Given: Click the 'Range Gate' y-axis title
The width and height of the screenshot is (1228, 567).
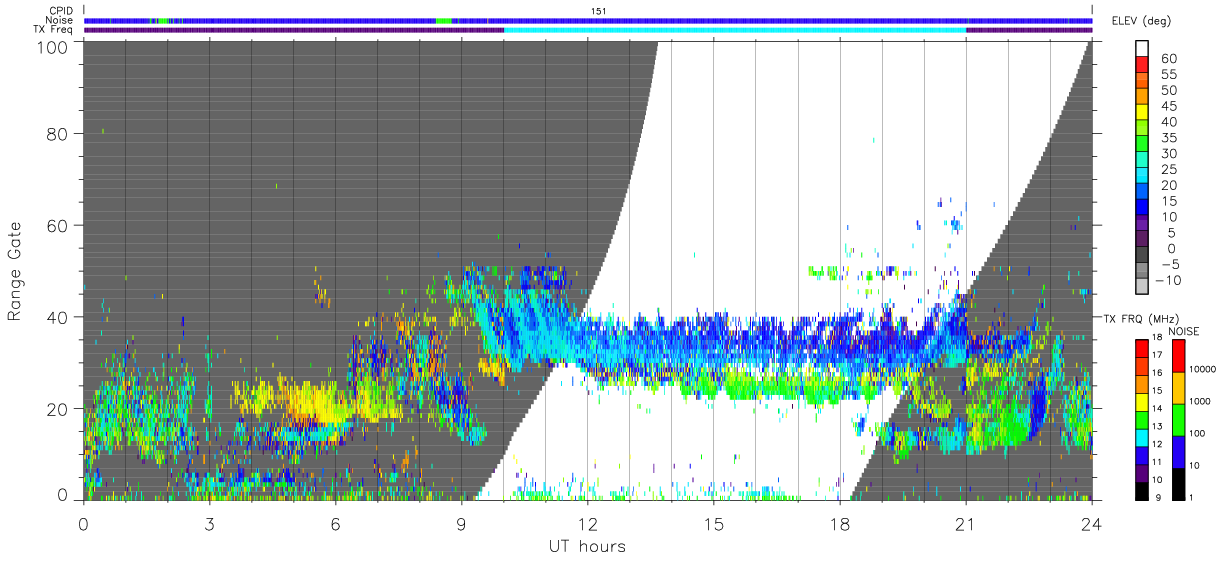Looking at the screenshot, I should 15,269.
